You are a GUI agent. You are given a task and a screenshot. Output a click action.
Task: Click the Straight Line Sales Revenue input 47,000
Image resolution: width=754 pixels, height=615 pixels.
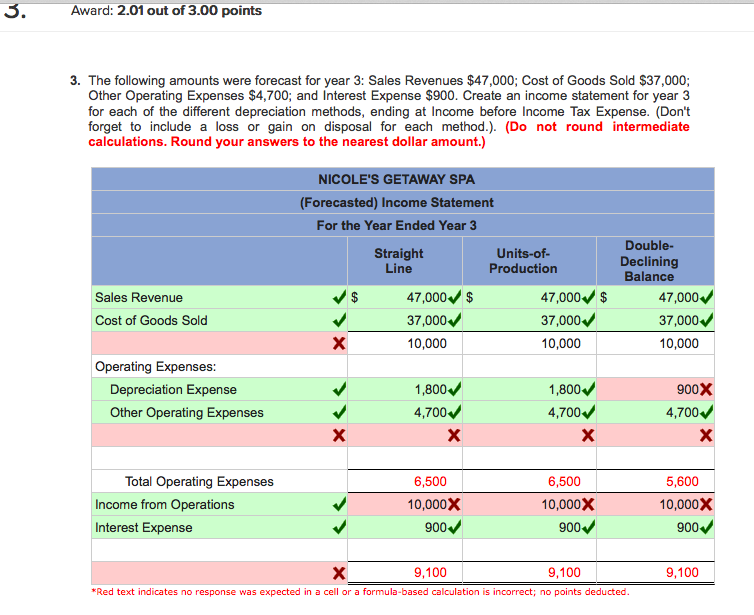(x=405, y=298)
